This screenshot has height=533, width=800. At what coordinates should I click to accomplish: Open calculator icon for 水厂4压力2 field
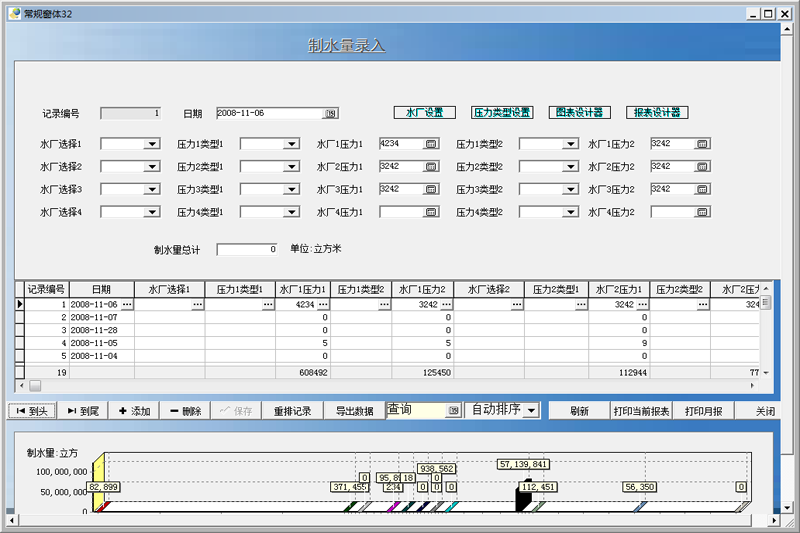pos(703,212)
